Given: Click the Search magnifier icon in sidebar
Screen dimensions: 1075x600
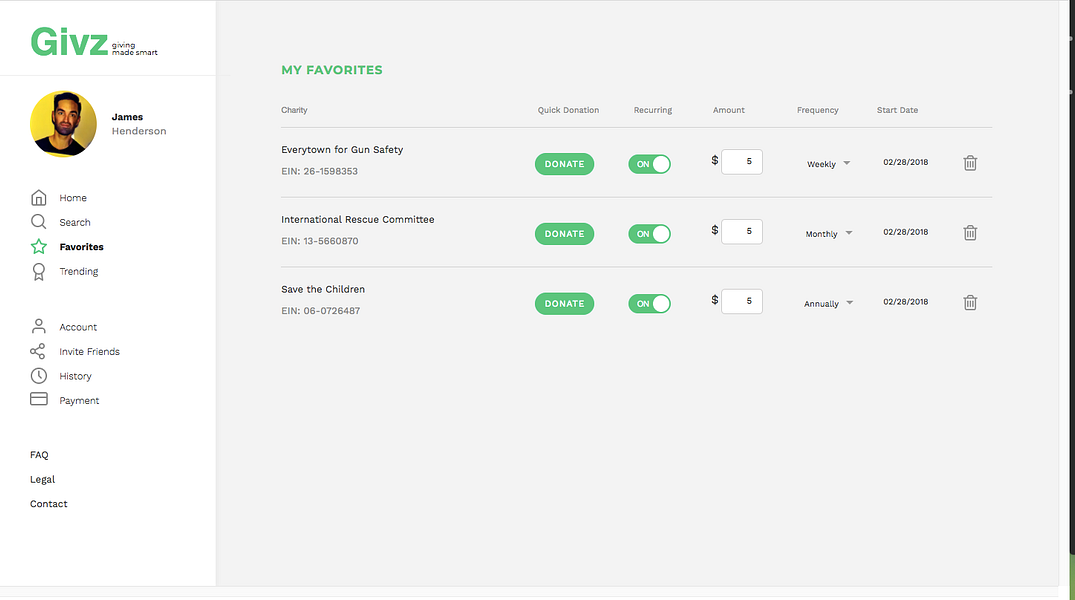Looking at the screenshot, I should point(38,221).
